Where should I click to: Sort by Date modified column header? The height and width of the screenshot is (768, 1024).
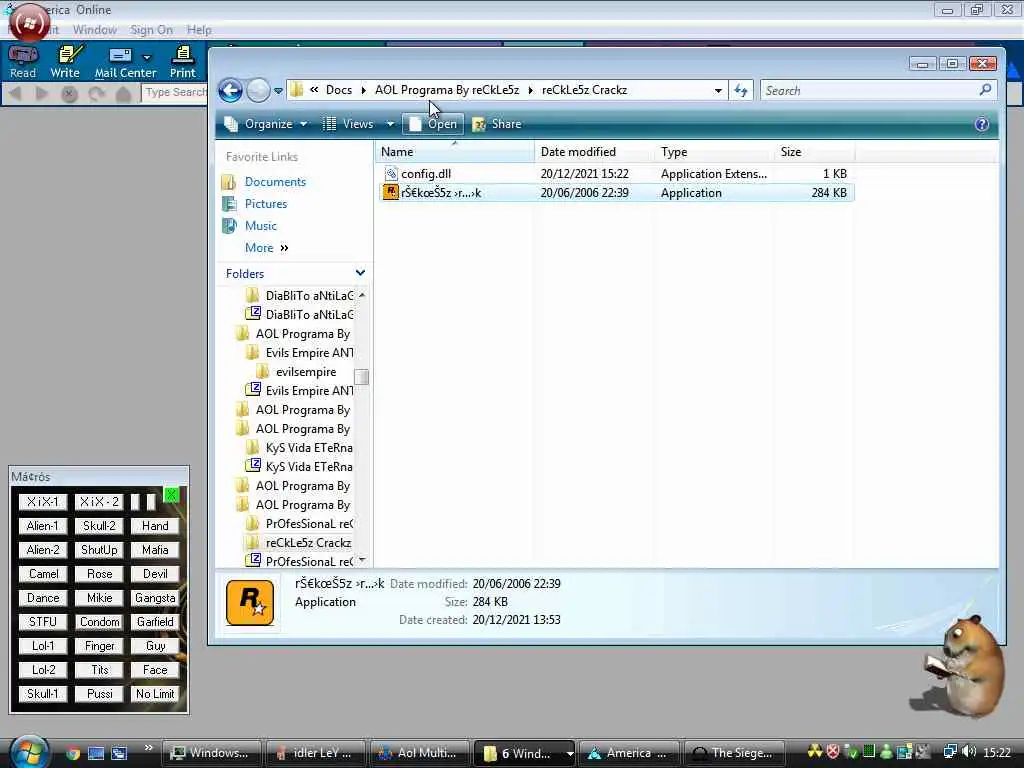[594, 152]
